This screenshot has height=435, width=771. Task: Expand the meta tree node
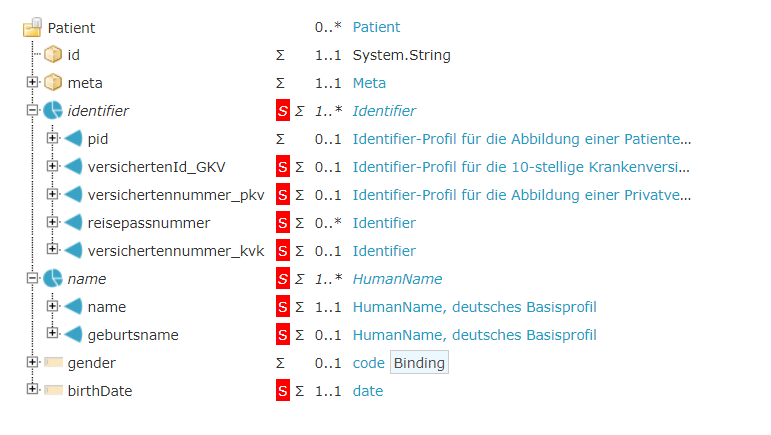tap(33, 82)
